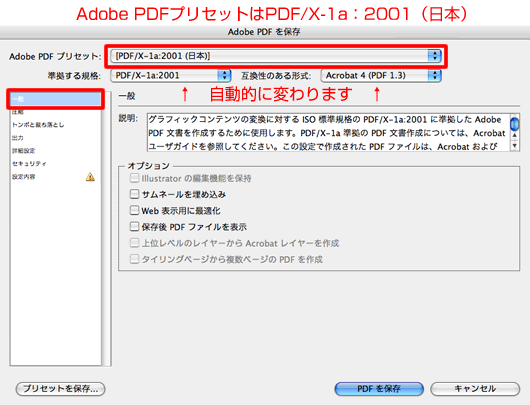Enable the Web 表示用に最適化 checkbox
530x405 pixels.
pos(134,210)
